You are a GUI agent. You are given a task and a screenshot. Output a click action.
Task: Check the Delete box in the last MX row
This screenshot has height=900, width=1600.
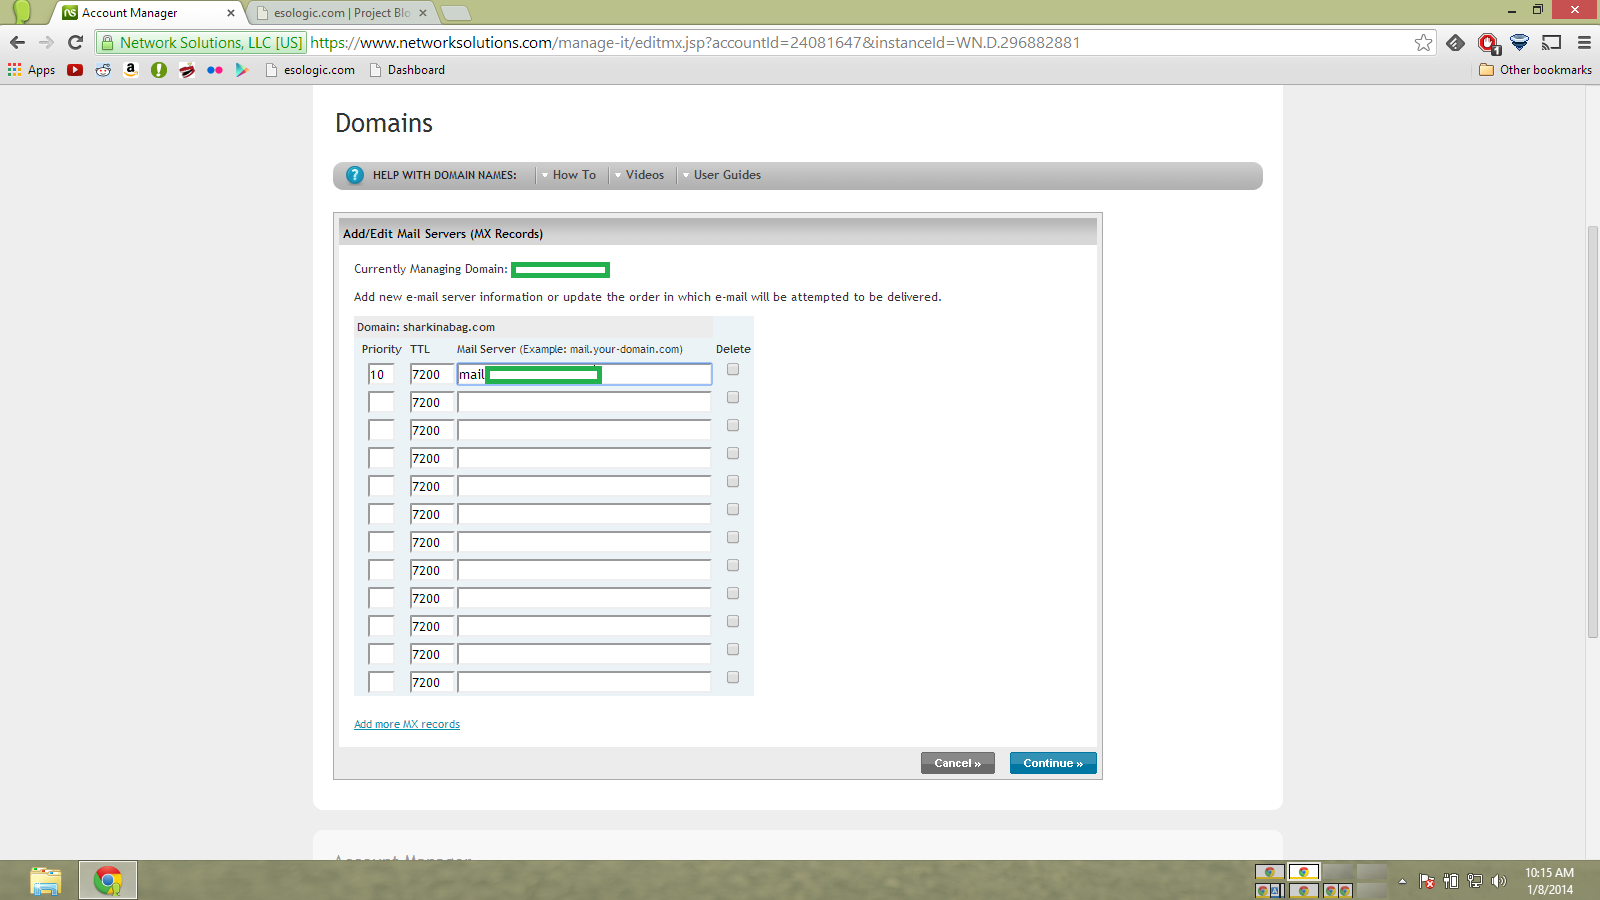point(733,677)
